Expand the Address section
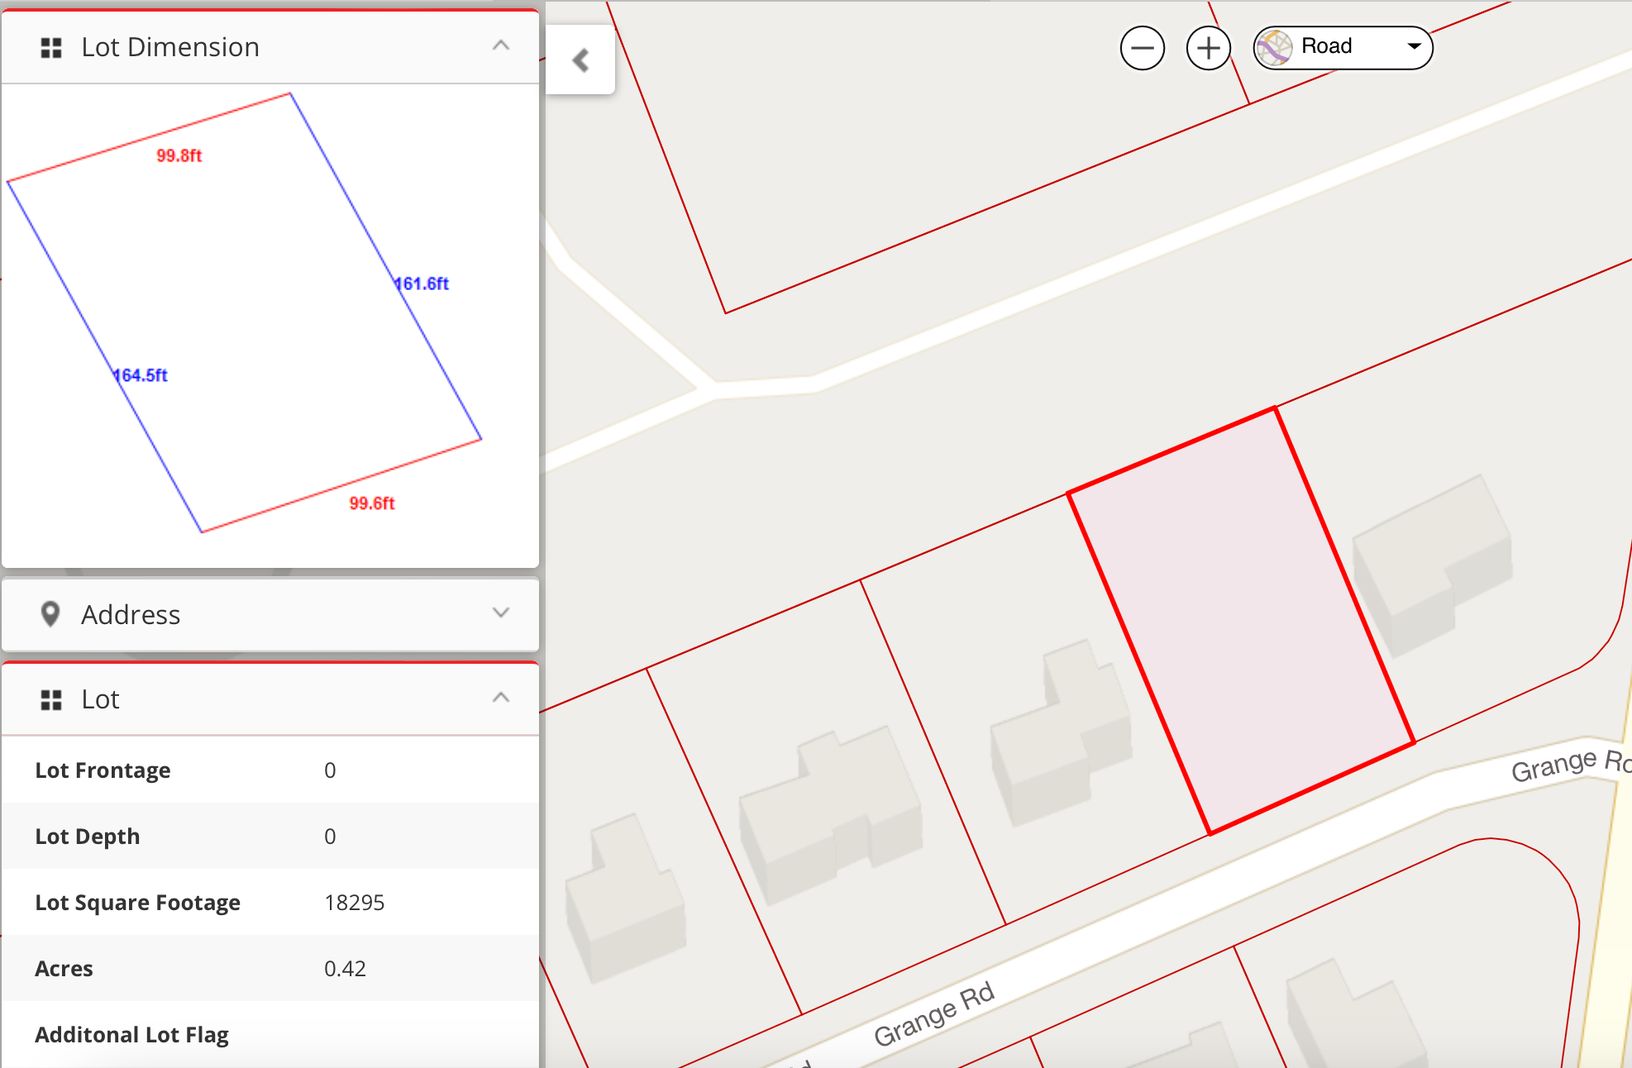Viewport: 1632px width, 1068px height. [501, 613]
